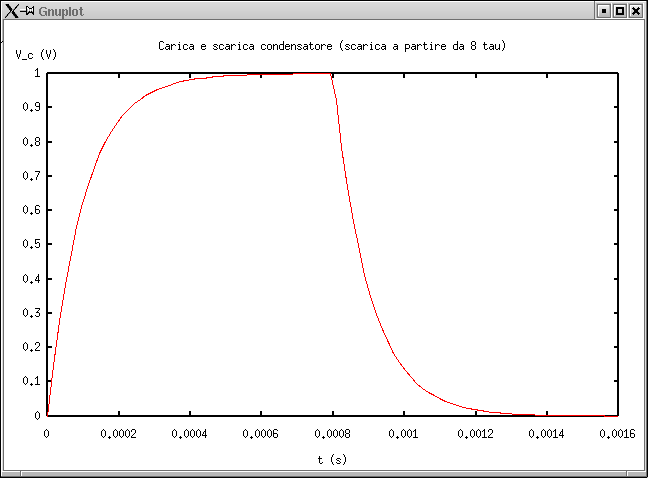This screenshot has width=648, height=478.
Task: Open the window menu X icon
Action: [x=11, y=10]
